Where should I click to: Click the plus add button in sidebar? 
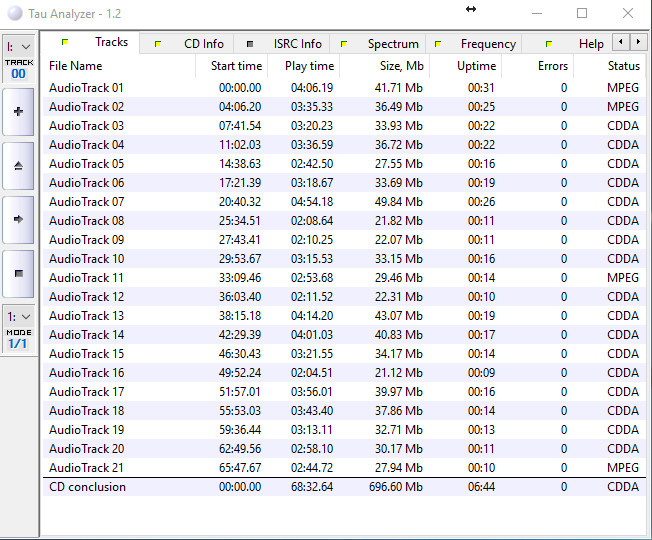[18, 111]
